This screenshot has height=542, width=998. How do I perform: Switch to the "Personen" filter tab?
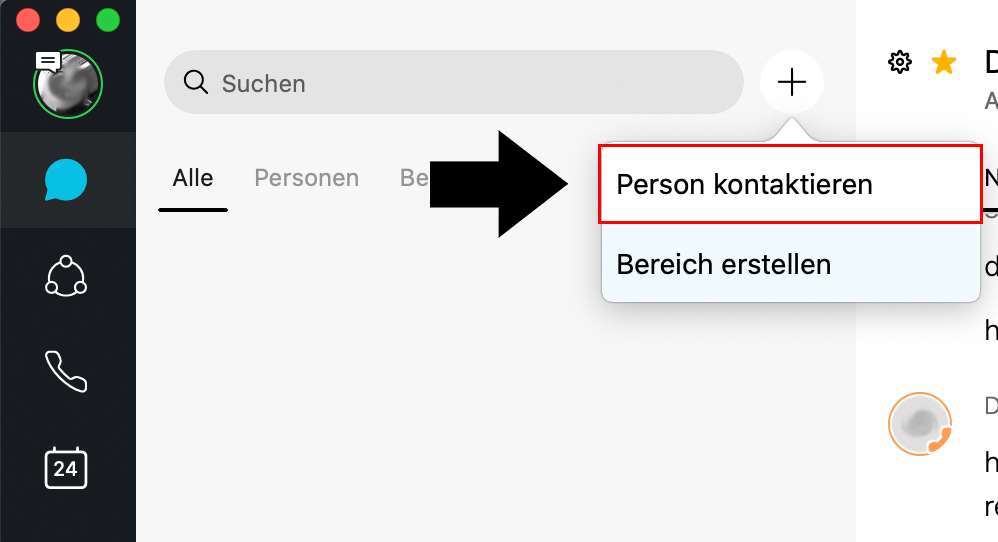coord(306,178)
